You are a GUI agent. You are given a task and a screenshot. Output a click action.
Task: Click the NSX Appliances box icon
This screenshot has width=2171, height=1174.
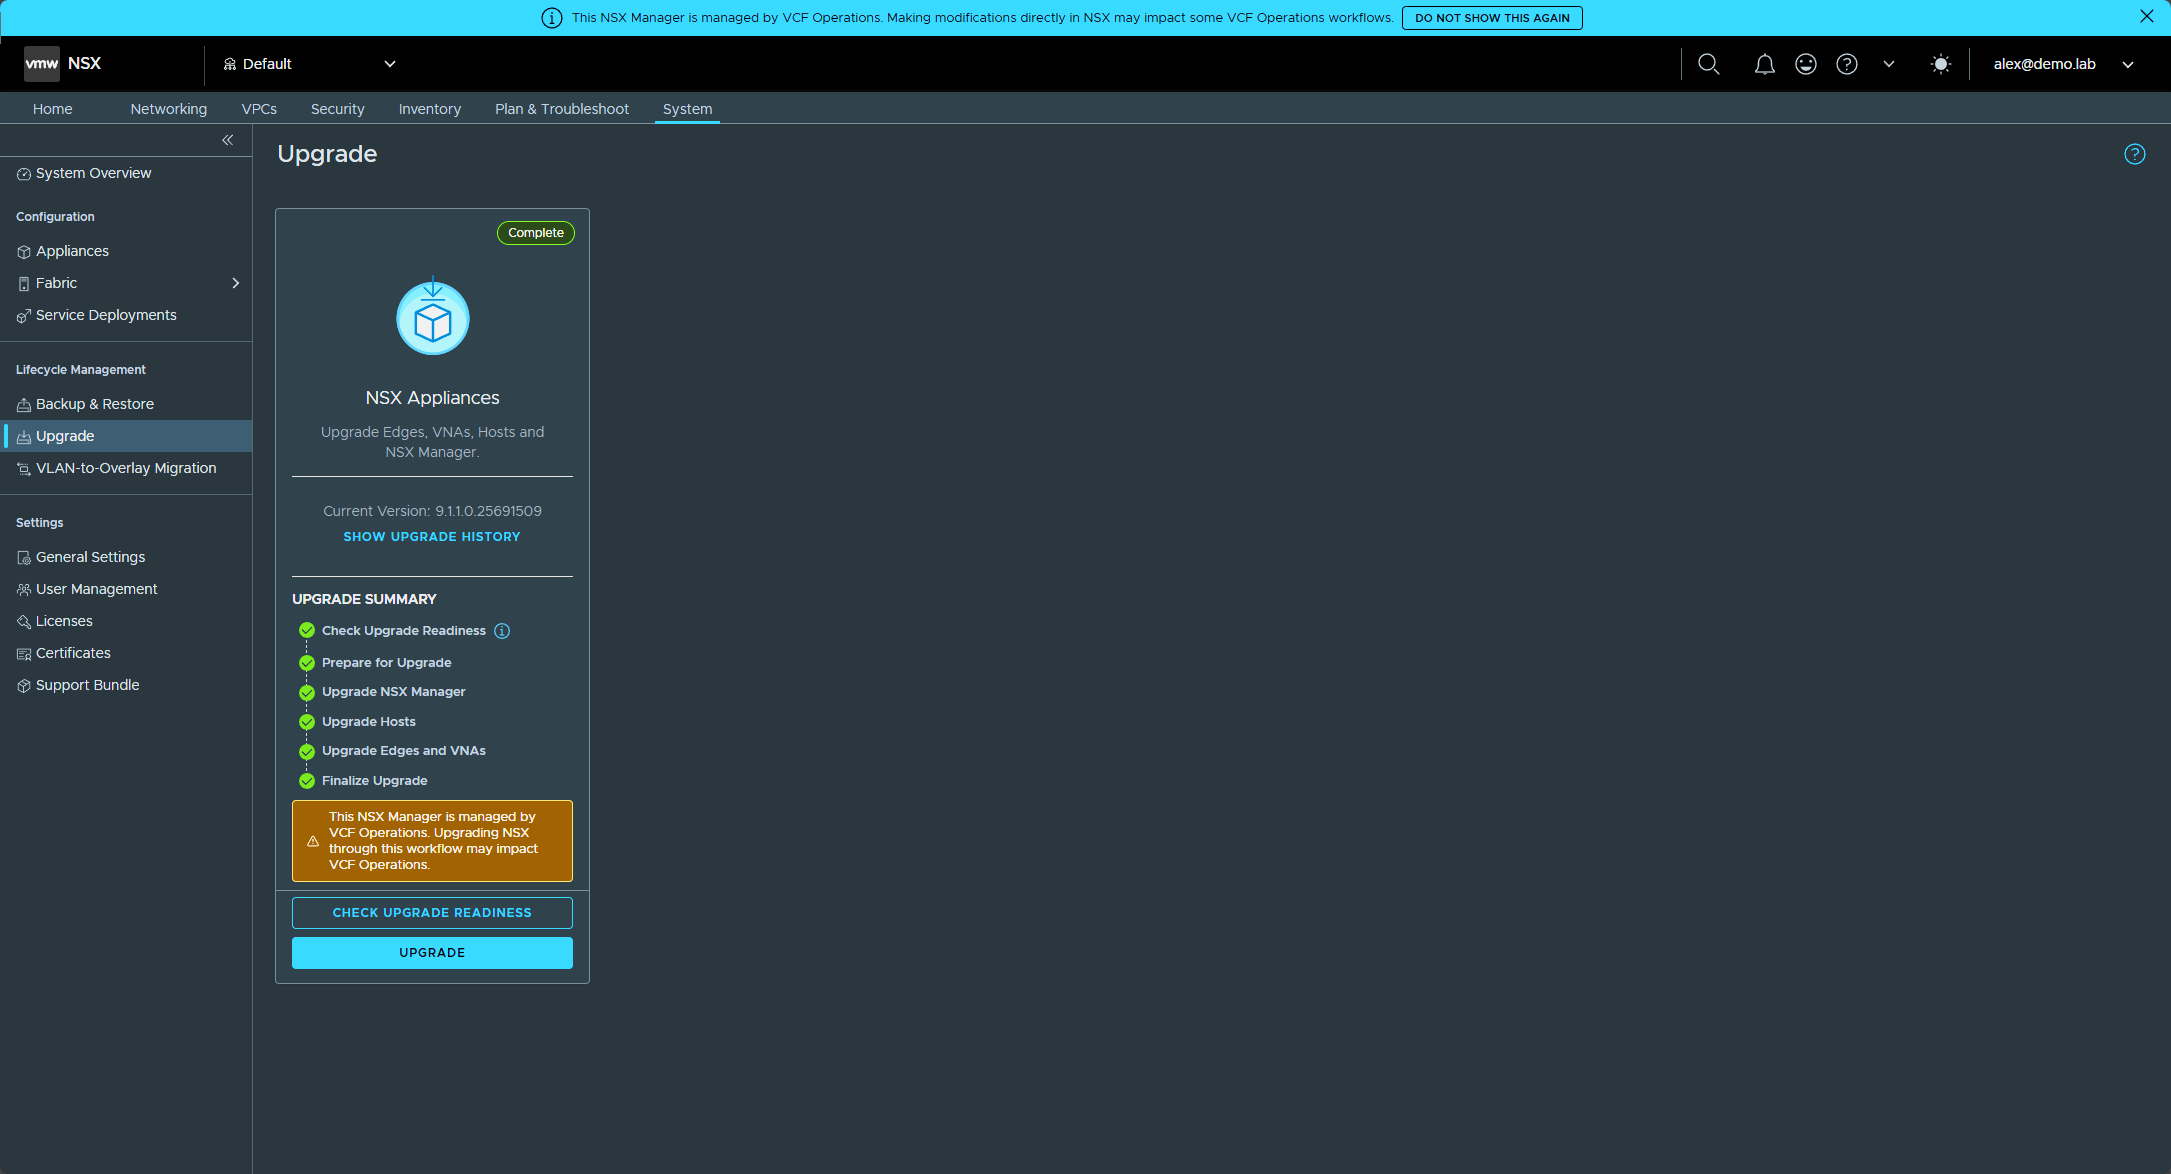coord(433,318)
